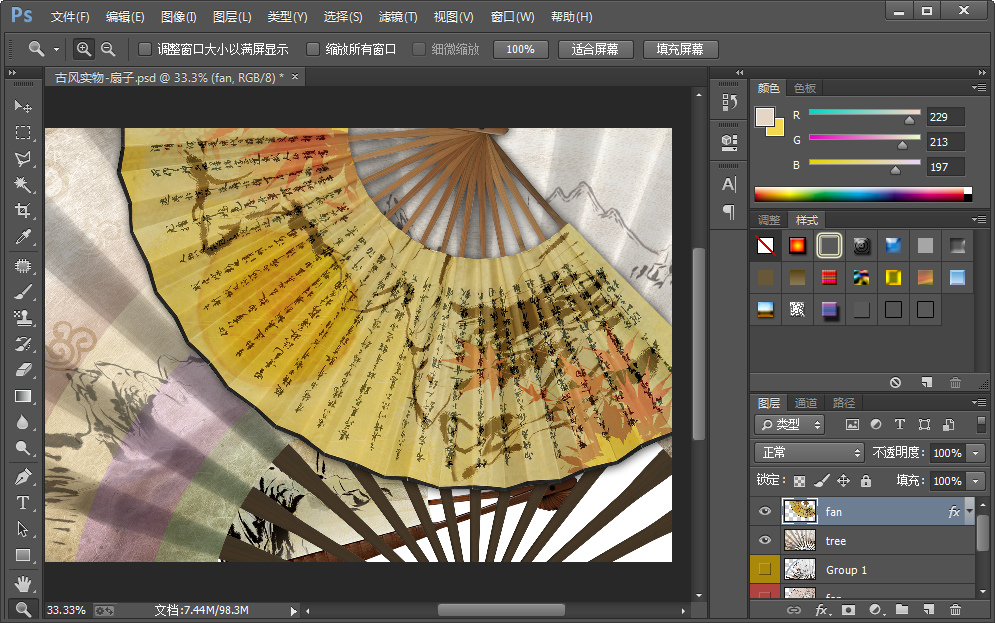Viewport: 995px width, 623px height.
Task: Hide the tree layer
Action: pyautogui.click(x=765, y=540)
